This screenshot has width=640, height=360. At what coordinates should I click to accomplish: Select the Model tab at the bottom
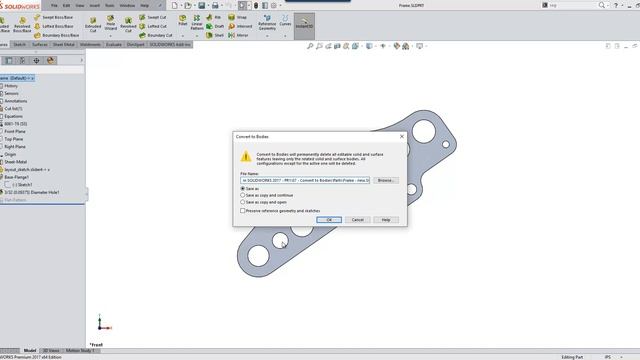point(30,351)
